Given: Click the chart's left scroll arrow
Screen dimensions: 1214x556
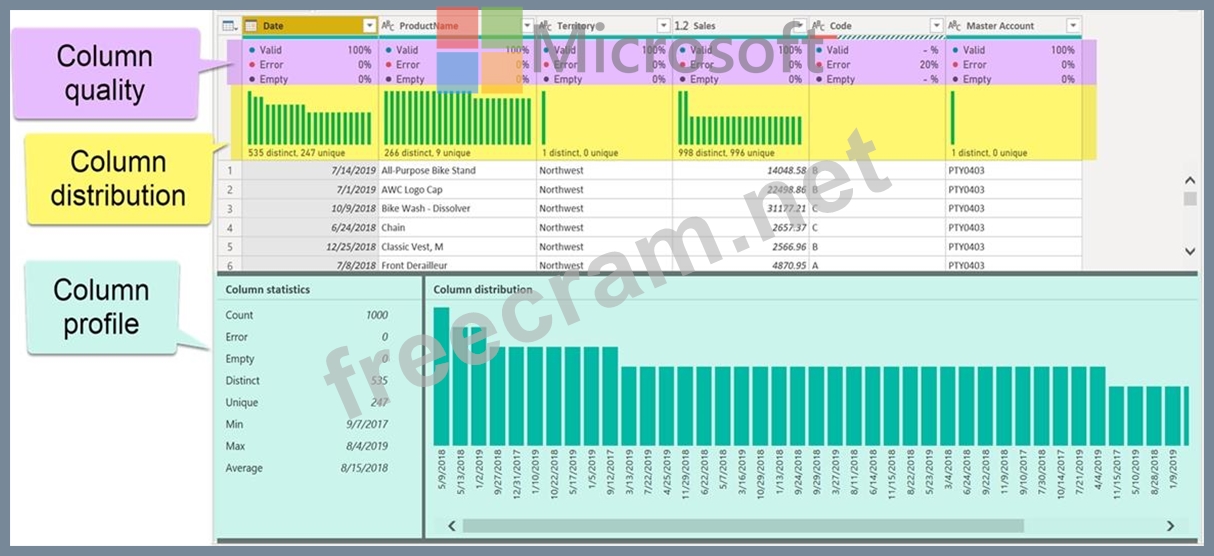Looking at the screenshot, I should pos(451,525).
